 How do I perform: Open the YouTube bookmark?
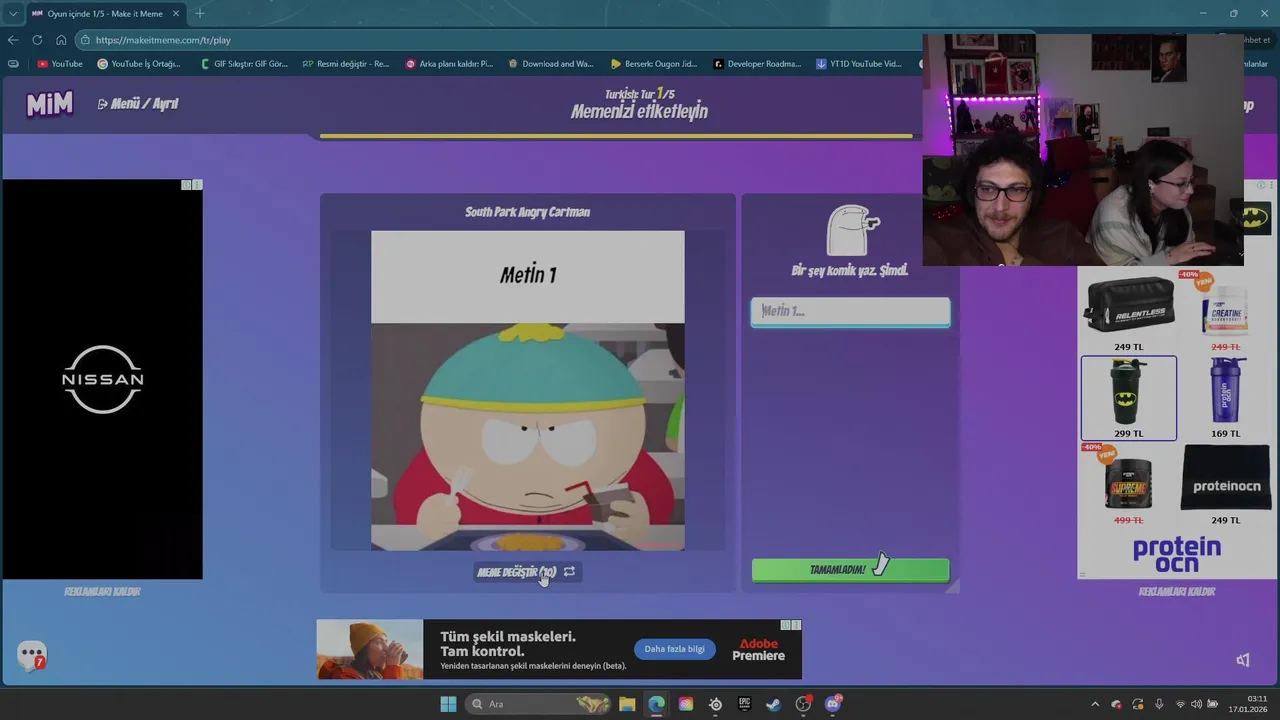(x=60, y=64)
